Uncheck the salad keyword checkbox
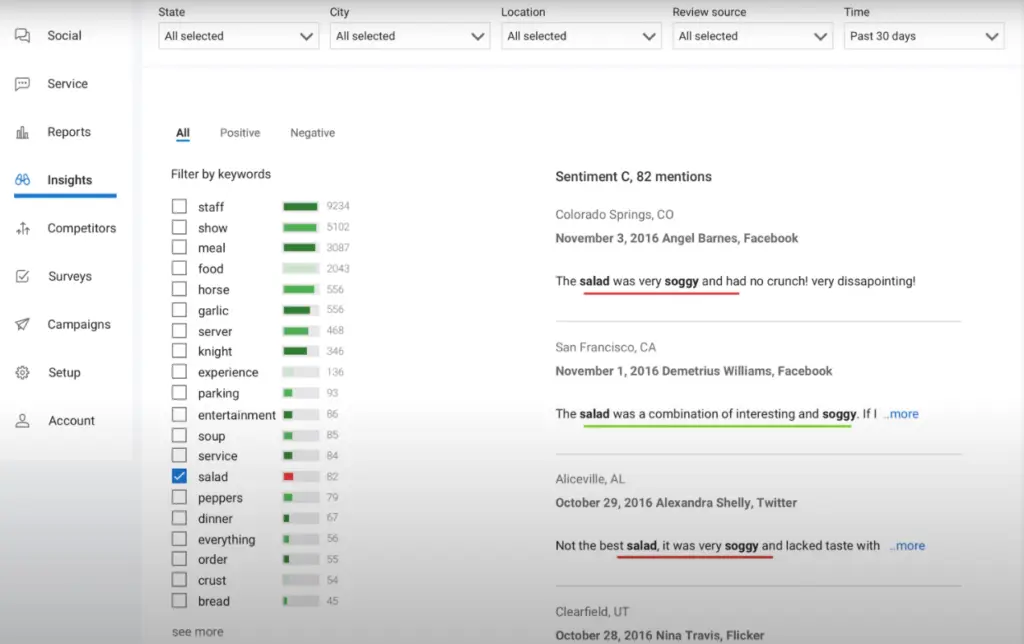 tap(179, 477)
